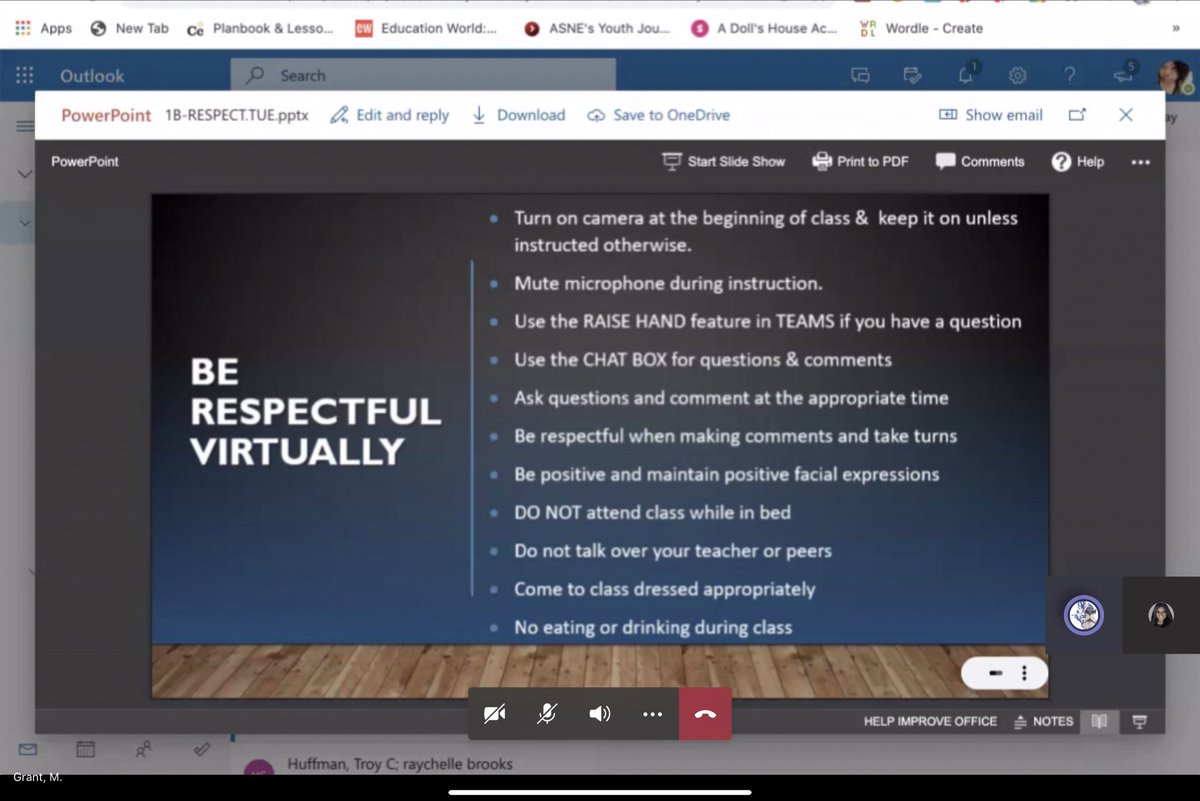Toggle the camera on in the call
Image resolution: width=1200 pixels, height=801 pixels.
[x=495, y=714]
